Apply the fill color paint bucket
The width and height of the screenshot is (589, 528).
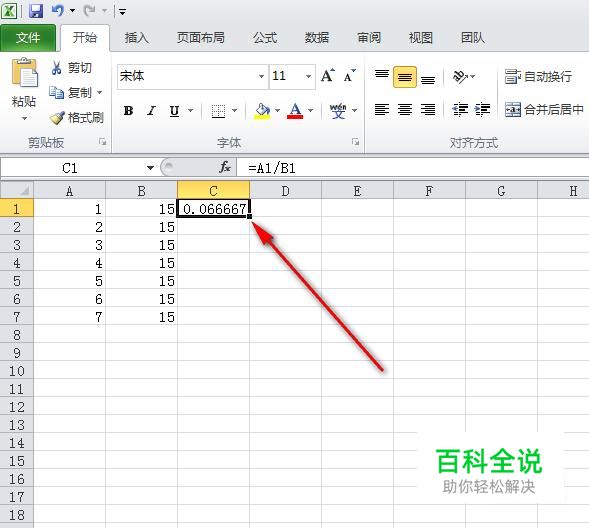coord(263,111)
